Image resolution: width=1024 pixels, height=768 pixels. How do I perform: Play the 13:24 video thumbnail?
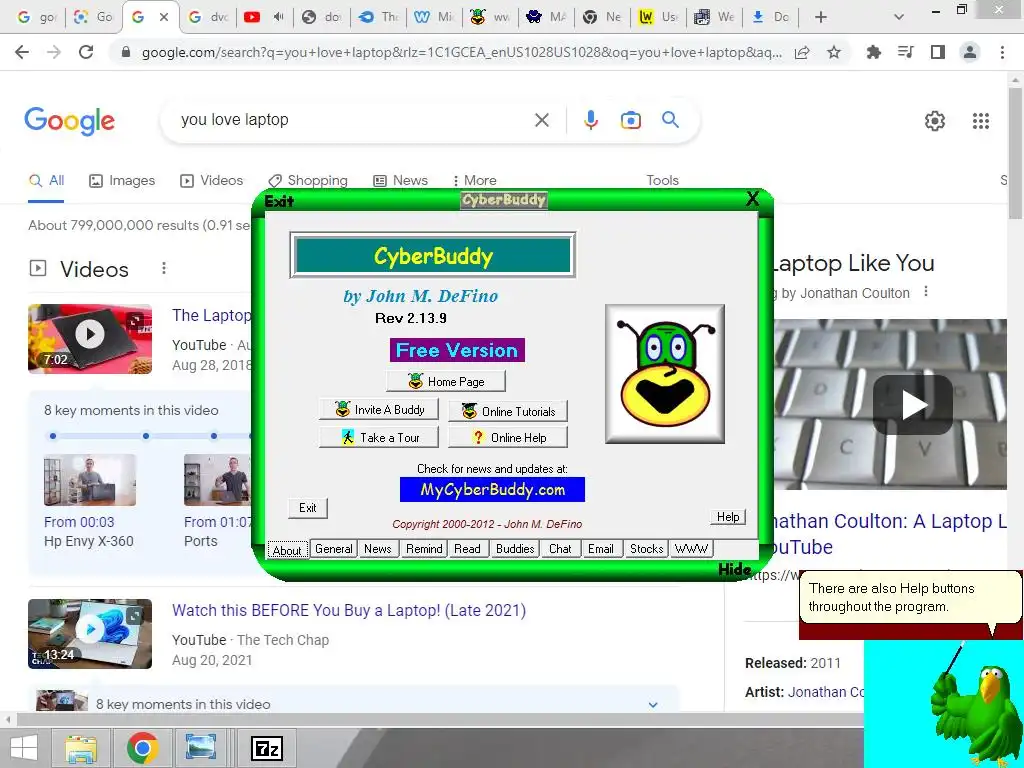pyautogui.click(x=90, y=633)
